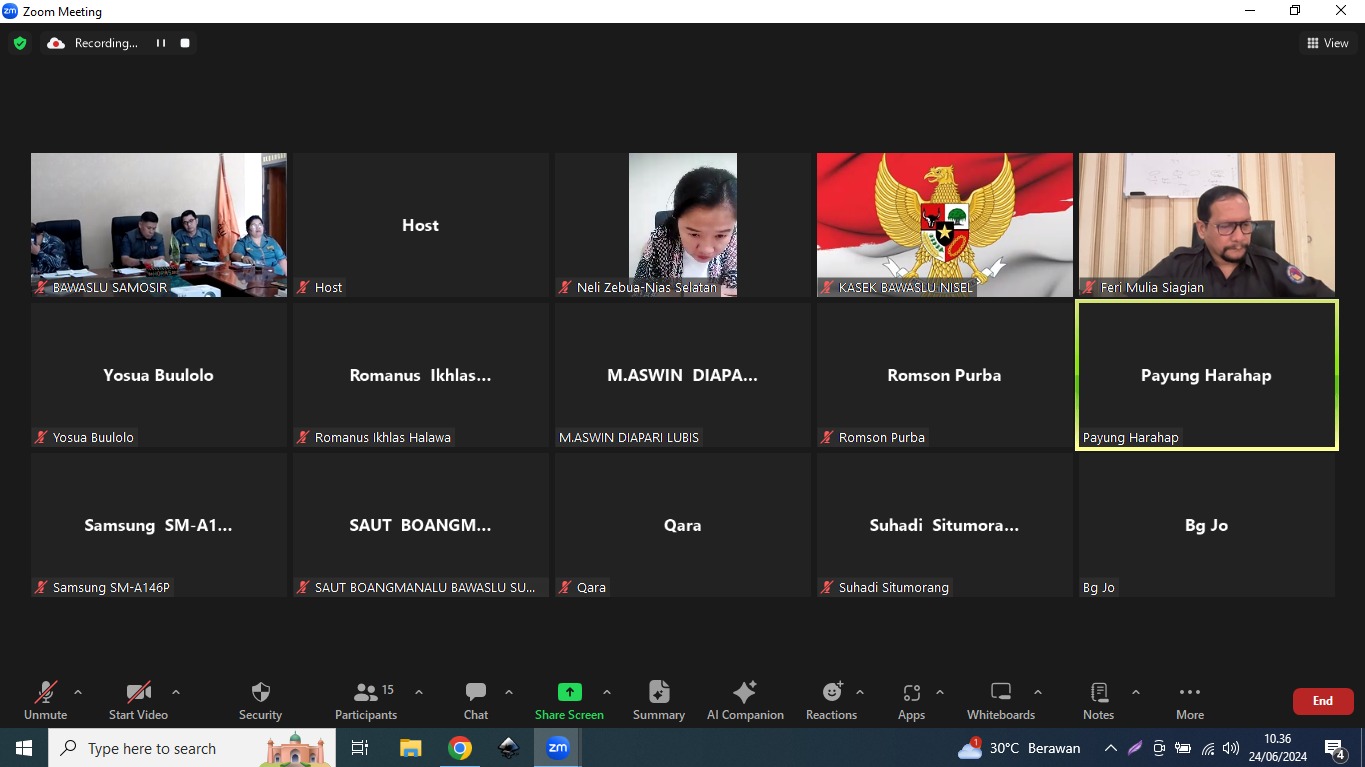Expand the Share Screen options chevron
Screen dimensions: 1365x767
click(607, 692)
